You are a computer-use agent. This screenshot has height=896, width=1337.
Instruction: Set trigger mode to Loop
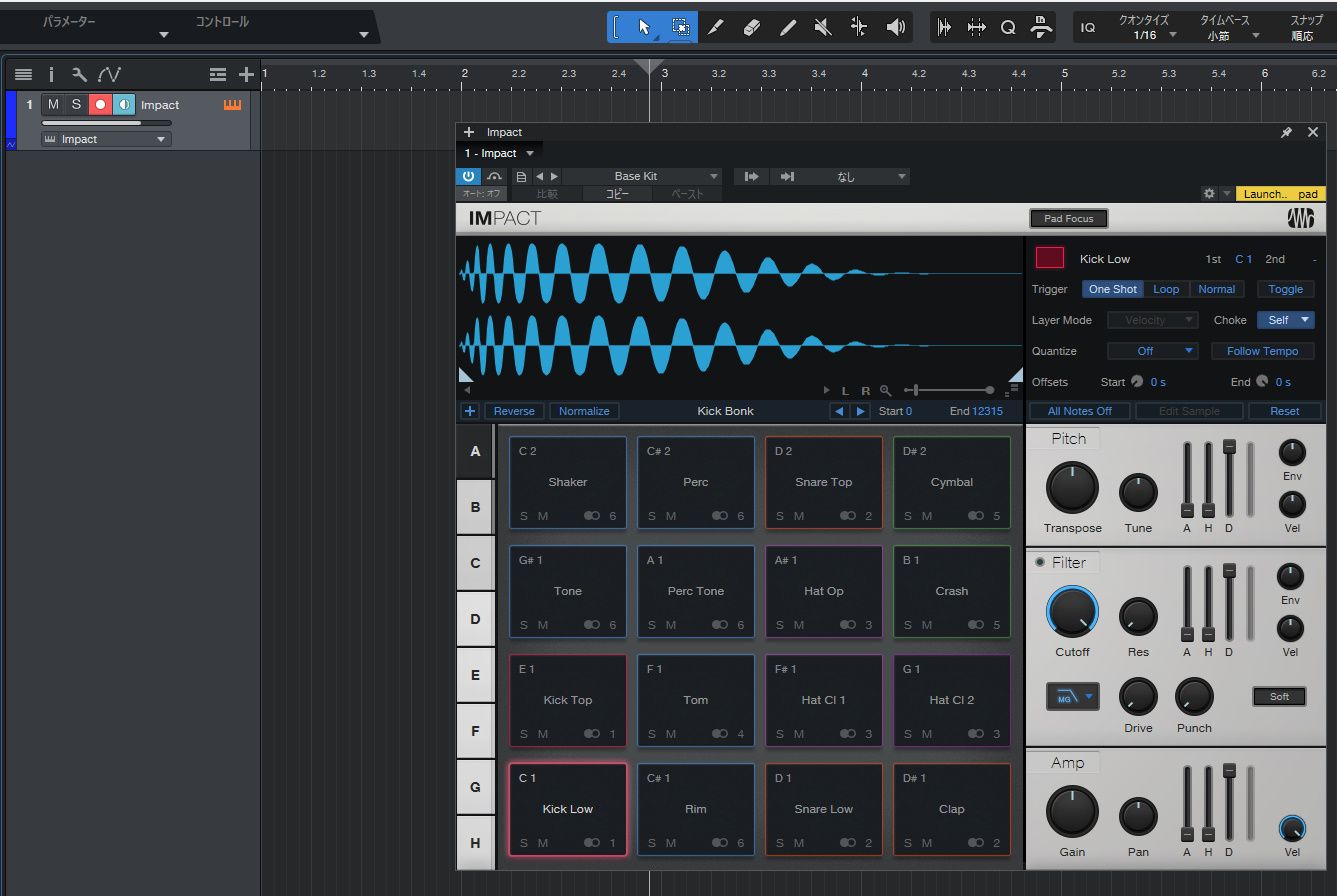(x=1166, y=289)
